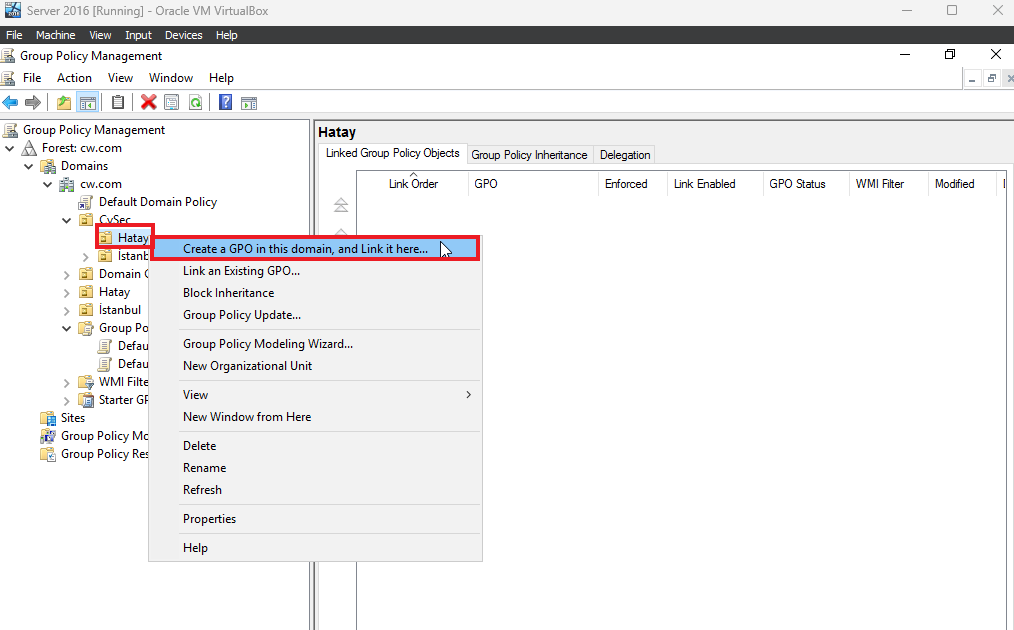Collapse the CySec organizational unit
This screenshot has height=630, width=1014.
[x=66, y=221]
